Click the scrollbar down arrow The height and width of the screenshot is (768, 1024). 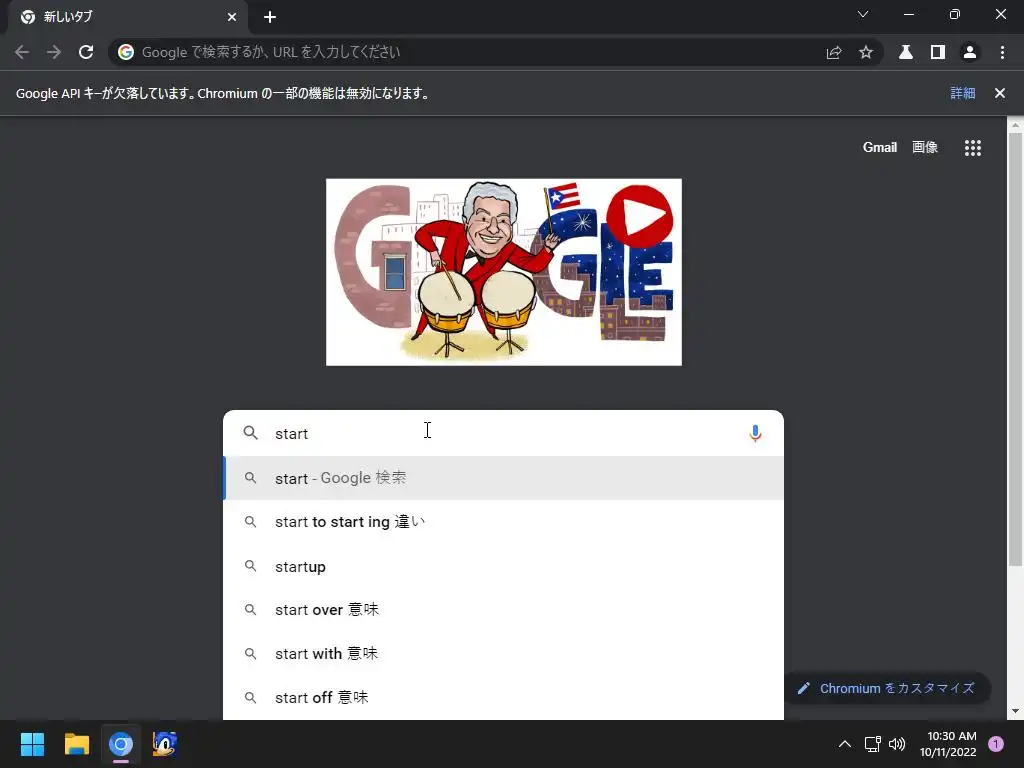1015,711
